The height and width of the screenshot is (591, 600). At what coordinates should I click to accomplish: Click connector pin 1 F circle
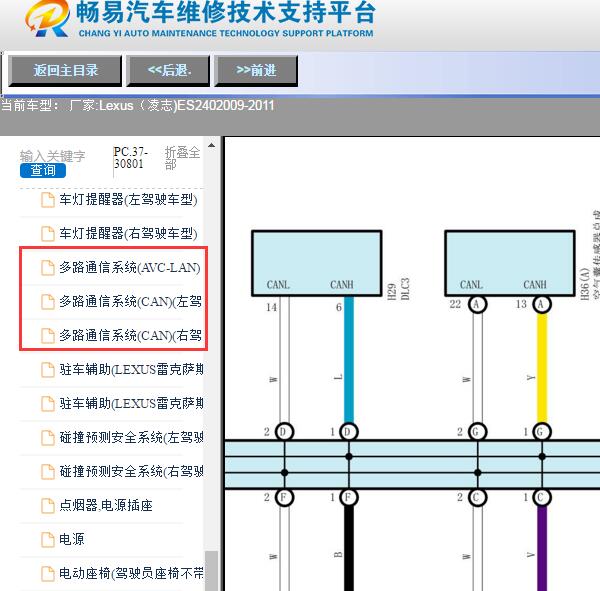click(x=349, y=497)
